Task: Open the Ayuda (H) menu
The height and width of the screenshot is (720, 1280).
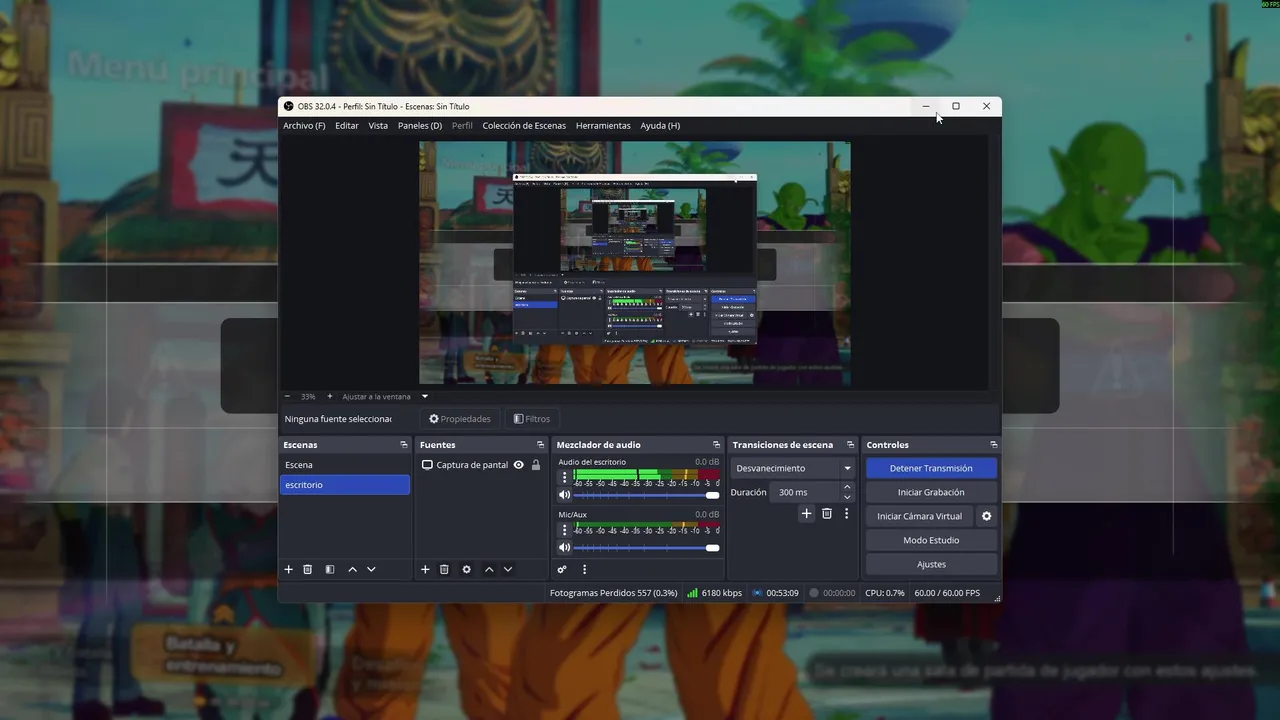Action: [x=660, y=126]
